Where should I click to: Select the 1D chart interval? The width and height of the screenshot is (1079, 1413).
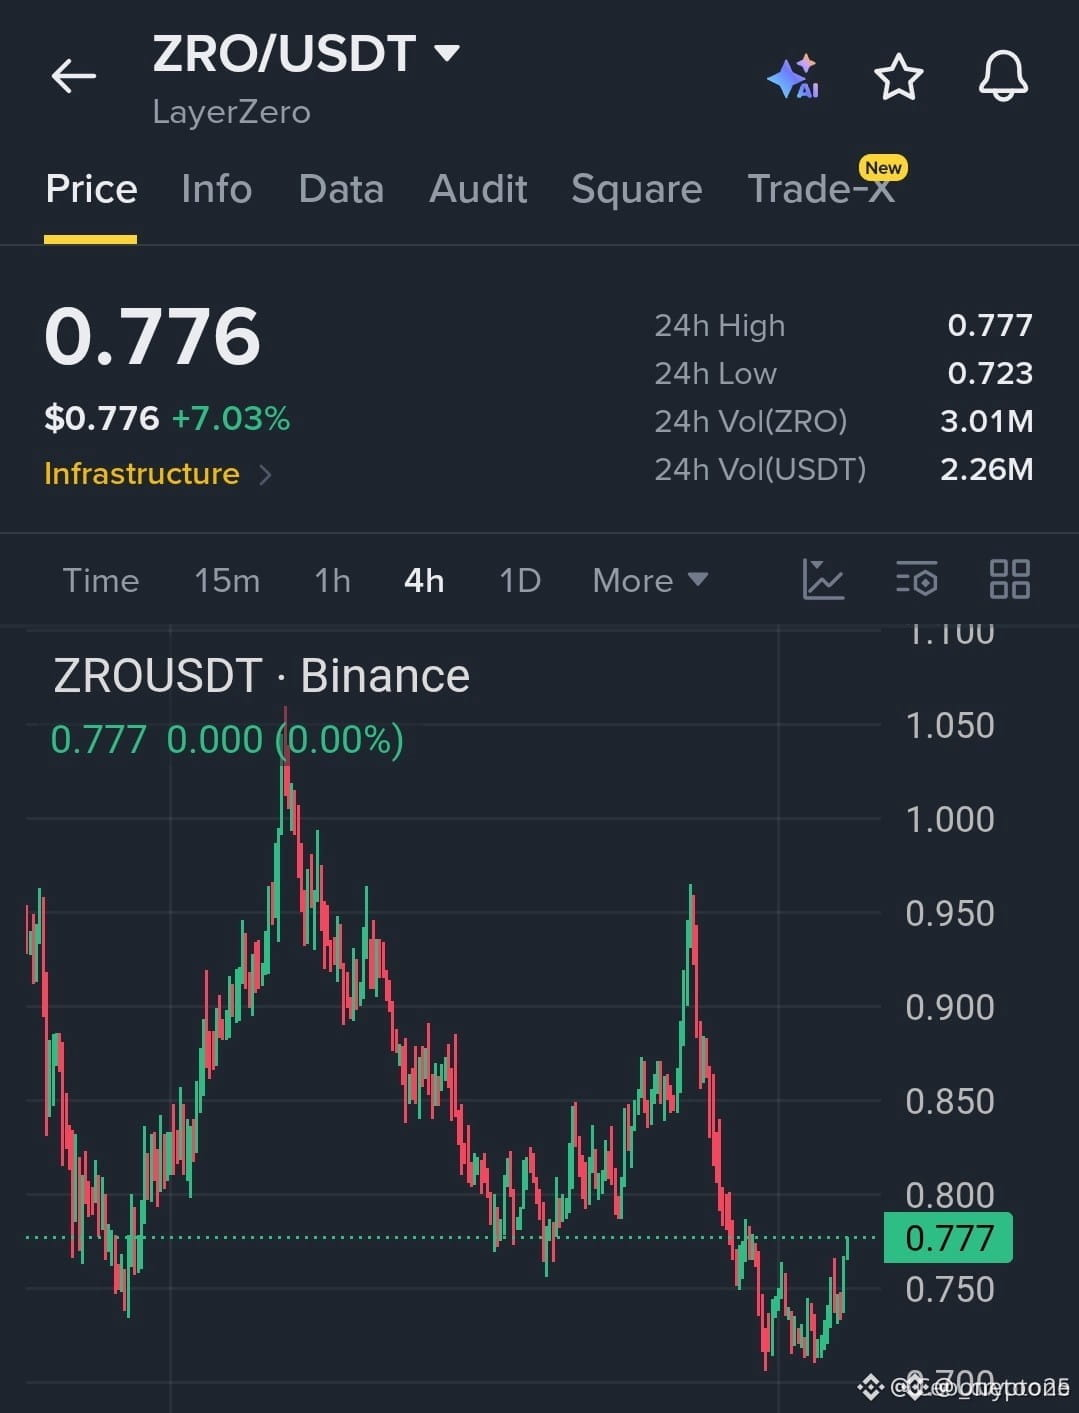point(520,580)
